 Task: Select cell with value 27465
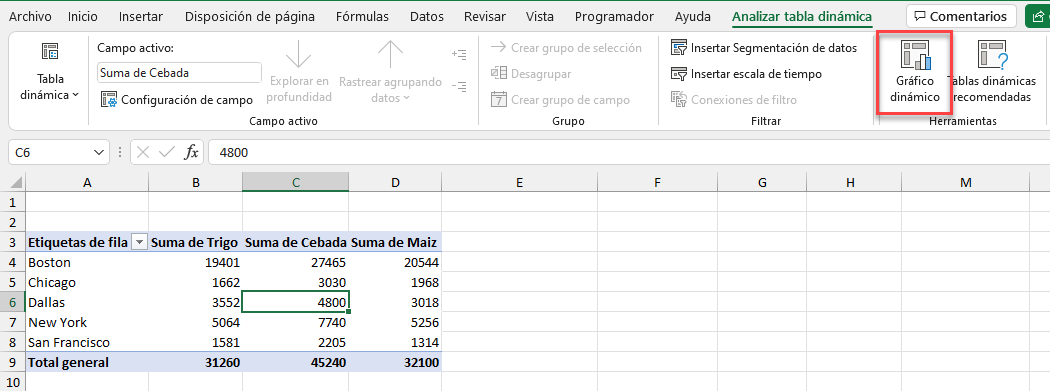click(295, 262)
